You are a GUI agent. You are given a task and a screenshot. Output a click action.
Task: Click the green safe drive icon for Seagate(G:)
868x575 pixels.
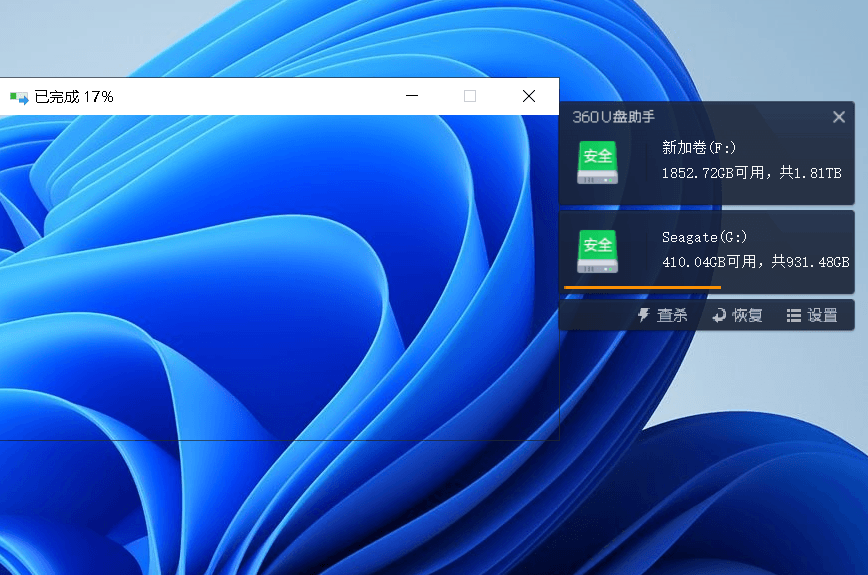point(597,251)
